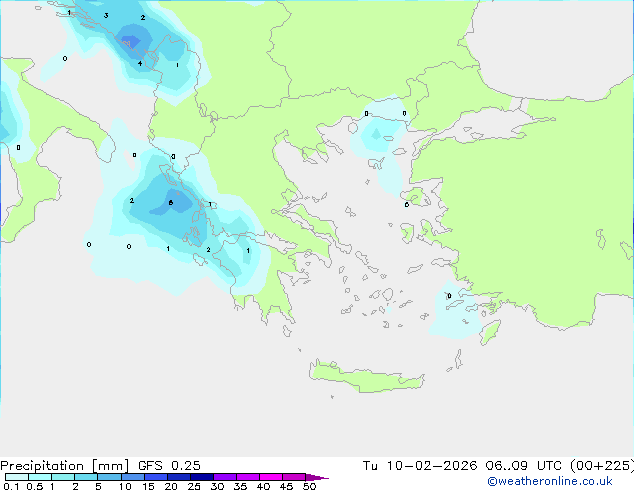Pick the magenta 40 mm legend swatch

(271, 477)
